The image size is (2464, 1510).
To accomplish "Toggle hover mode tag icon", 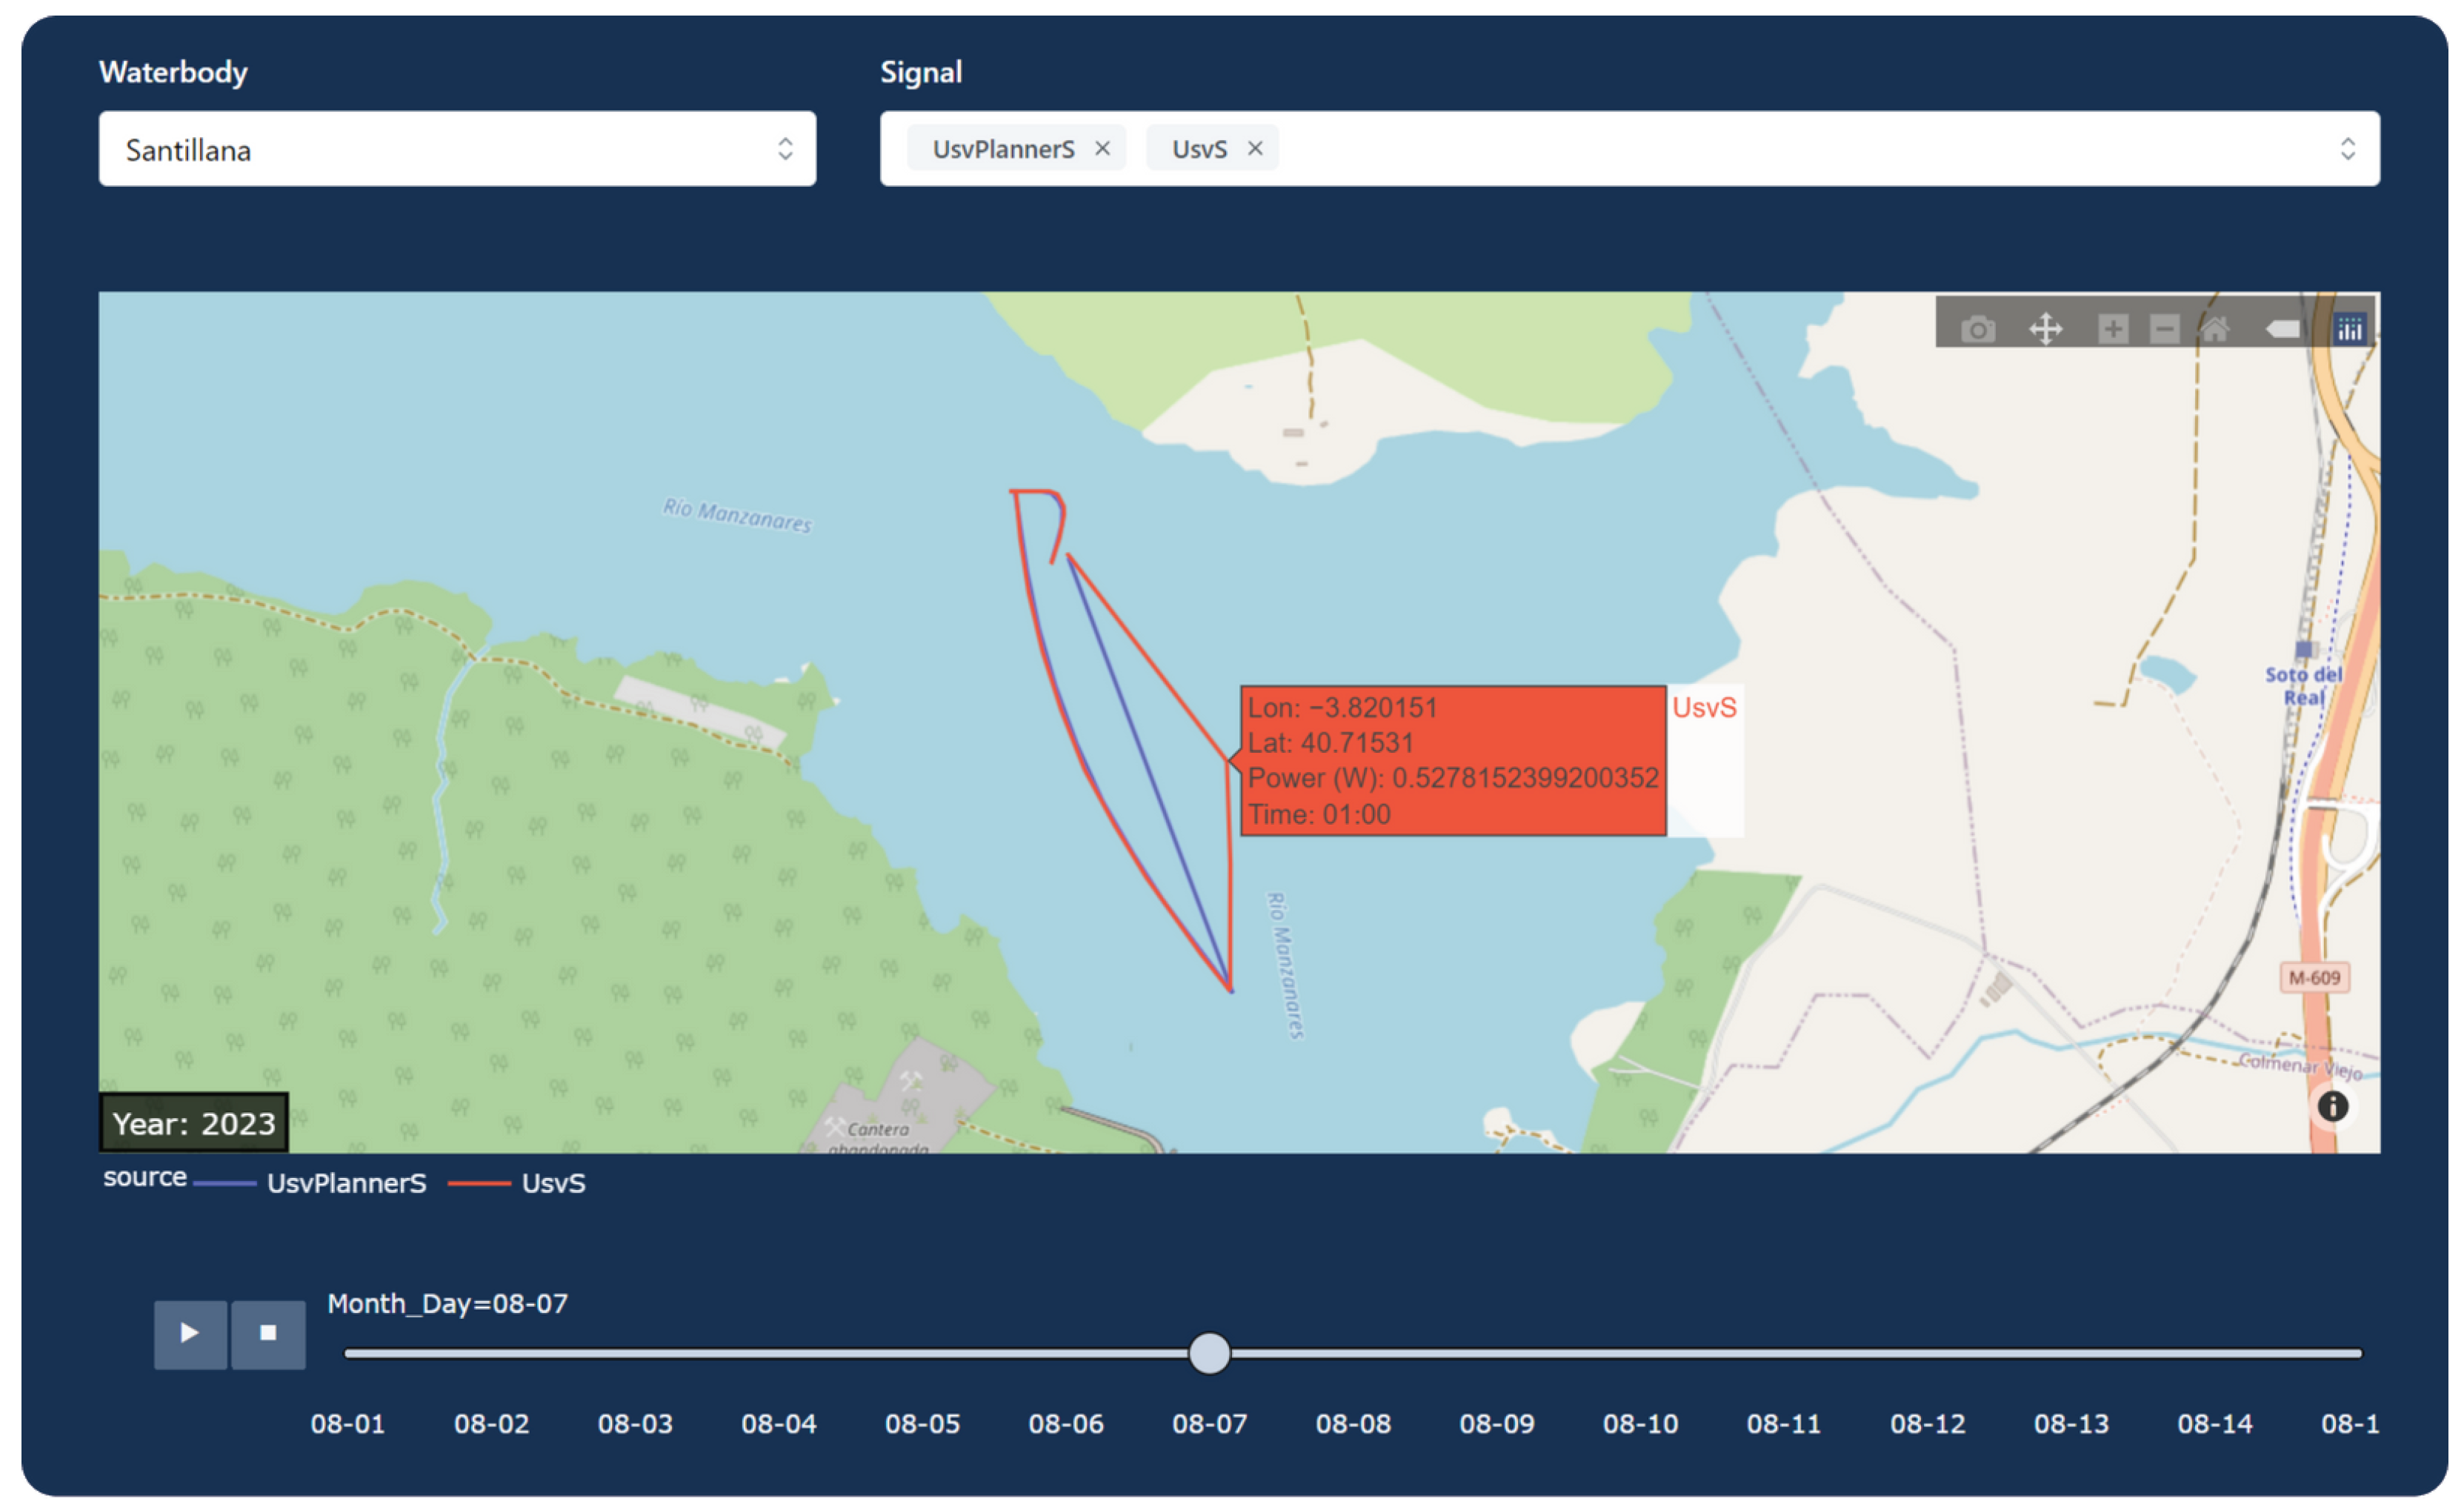I will click(x=2283, y=329).
